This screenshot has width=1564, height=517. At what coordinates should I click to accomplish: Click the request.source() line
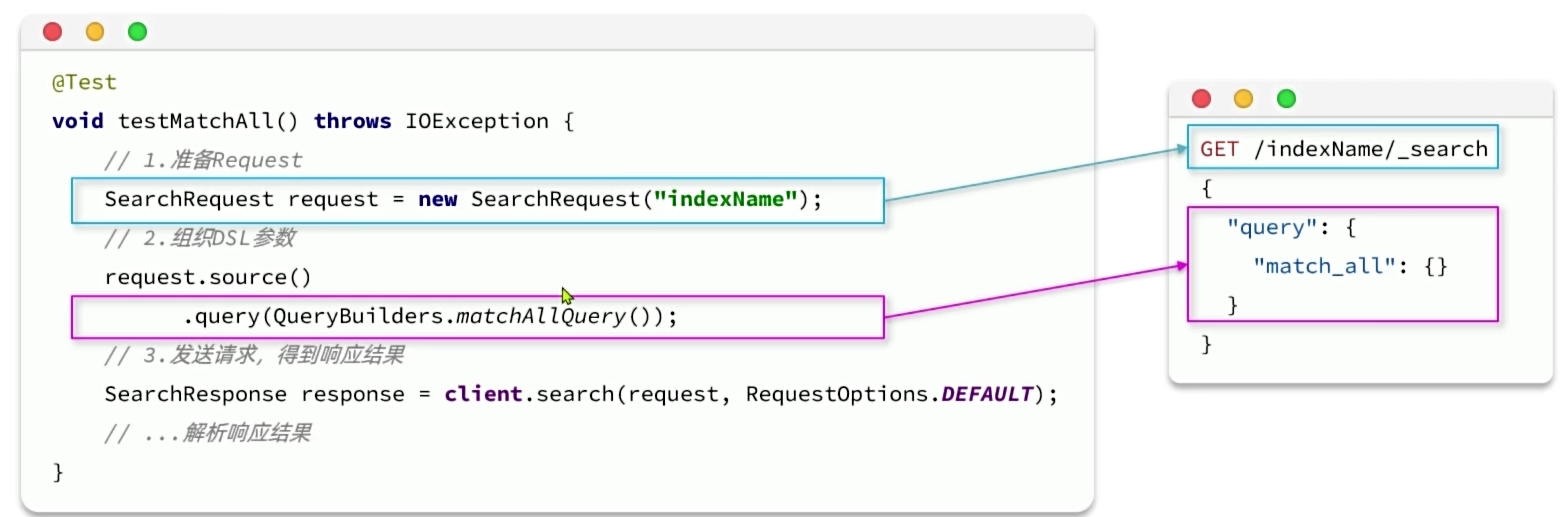tap(208, 277)
